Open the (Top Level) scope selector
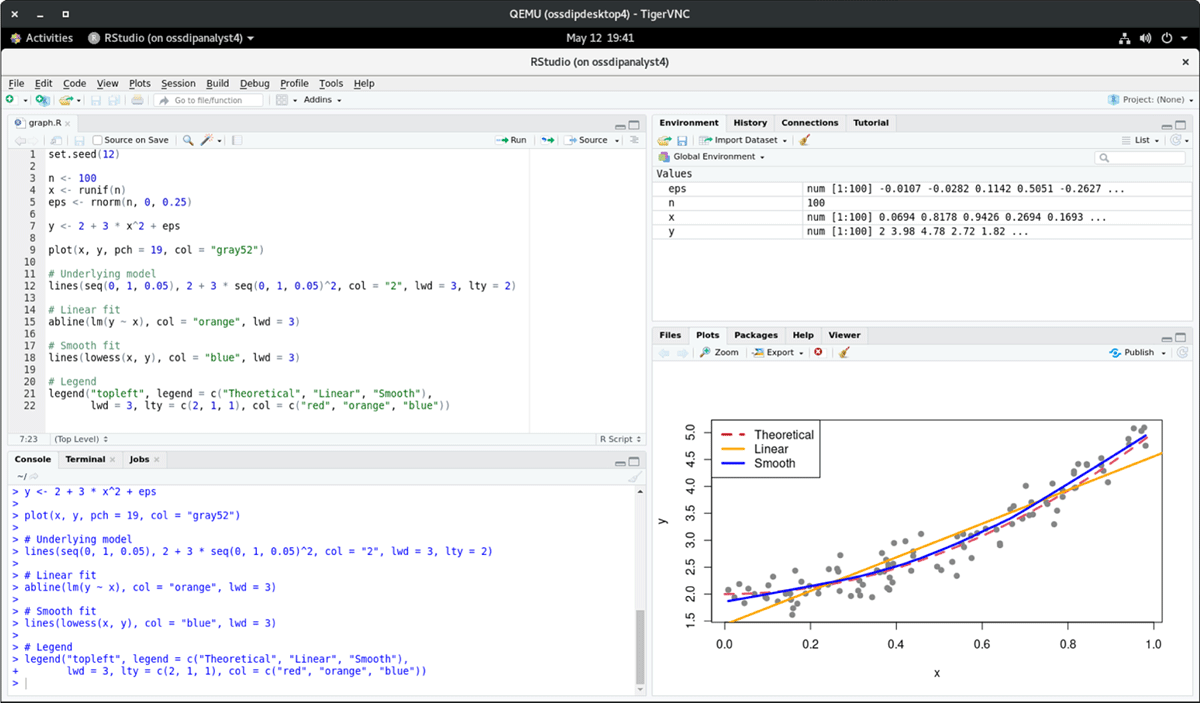The image size is (1200, 703). 81,439
